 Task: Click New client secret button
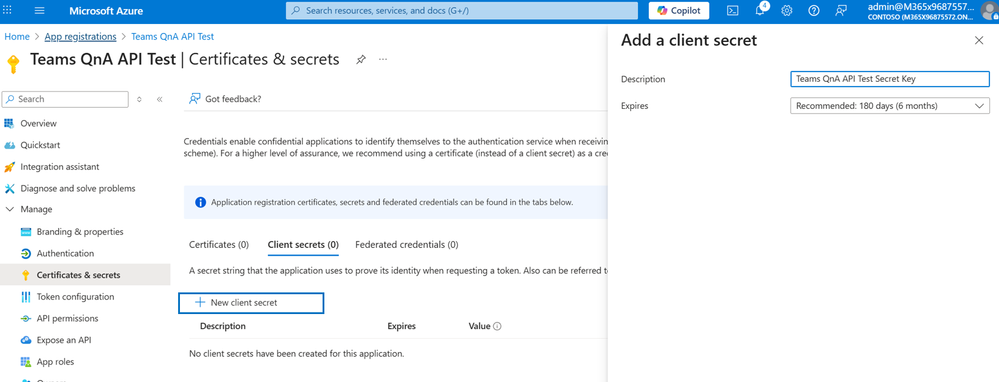(x=251, y=303)
